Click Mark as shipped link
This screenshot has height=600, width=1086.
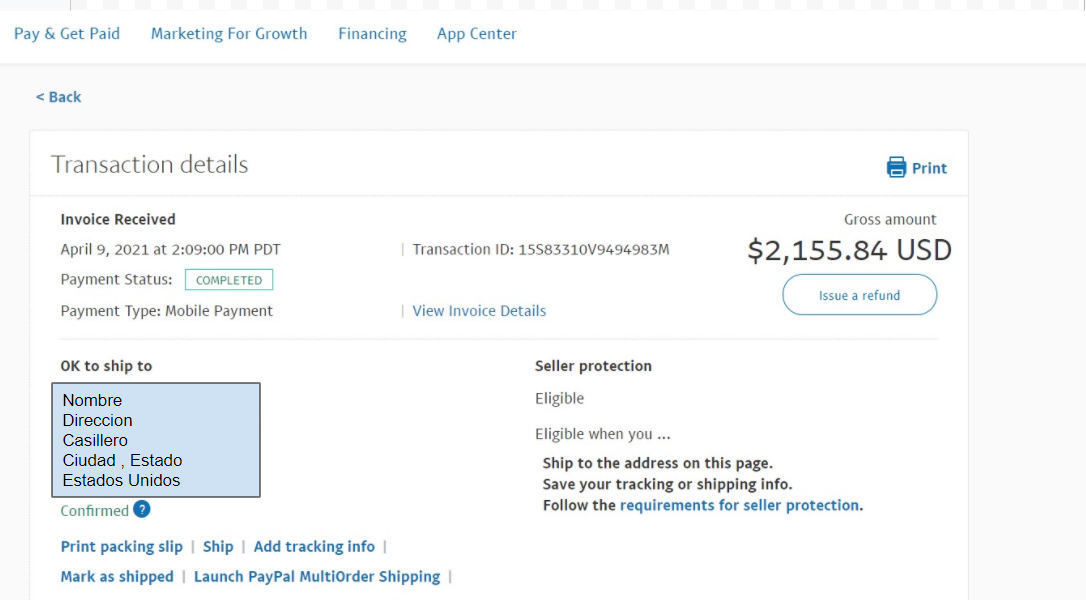[117, 576]
